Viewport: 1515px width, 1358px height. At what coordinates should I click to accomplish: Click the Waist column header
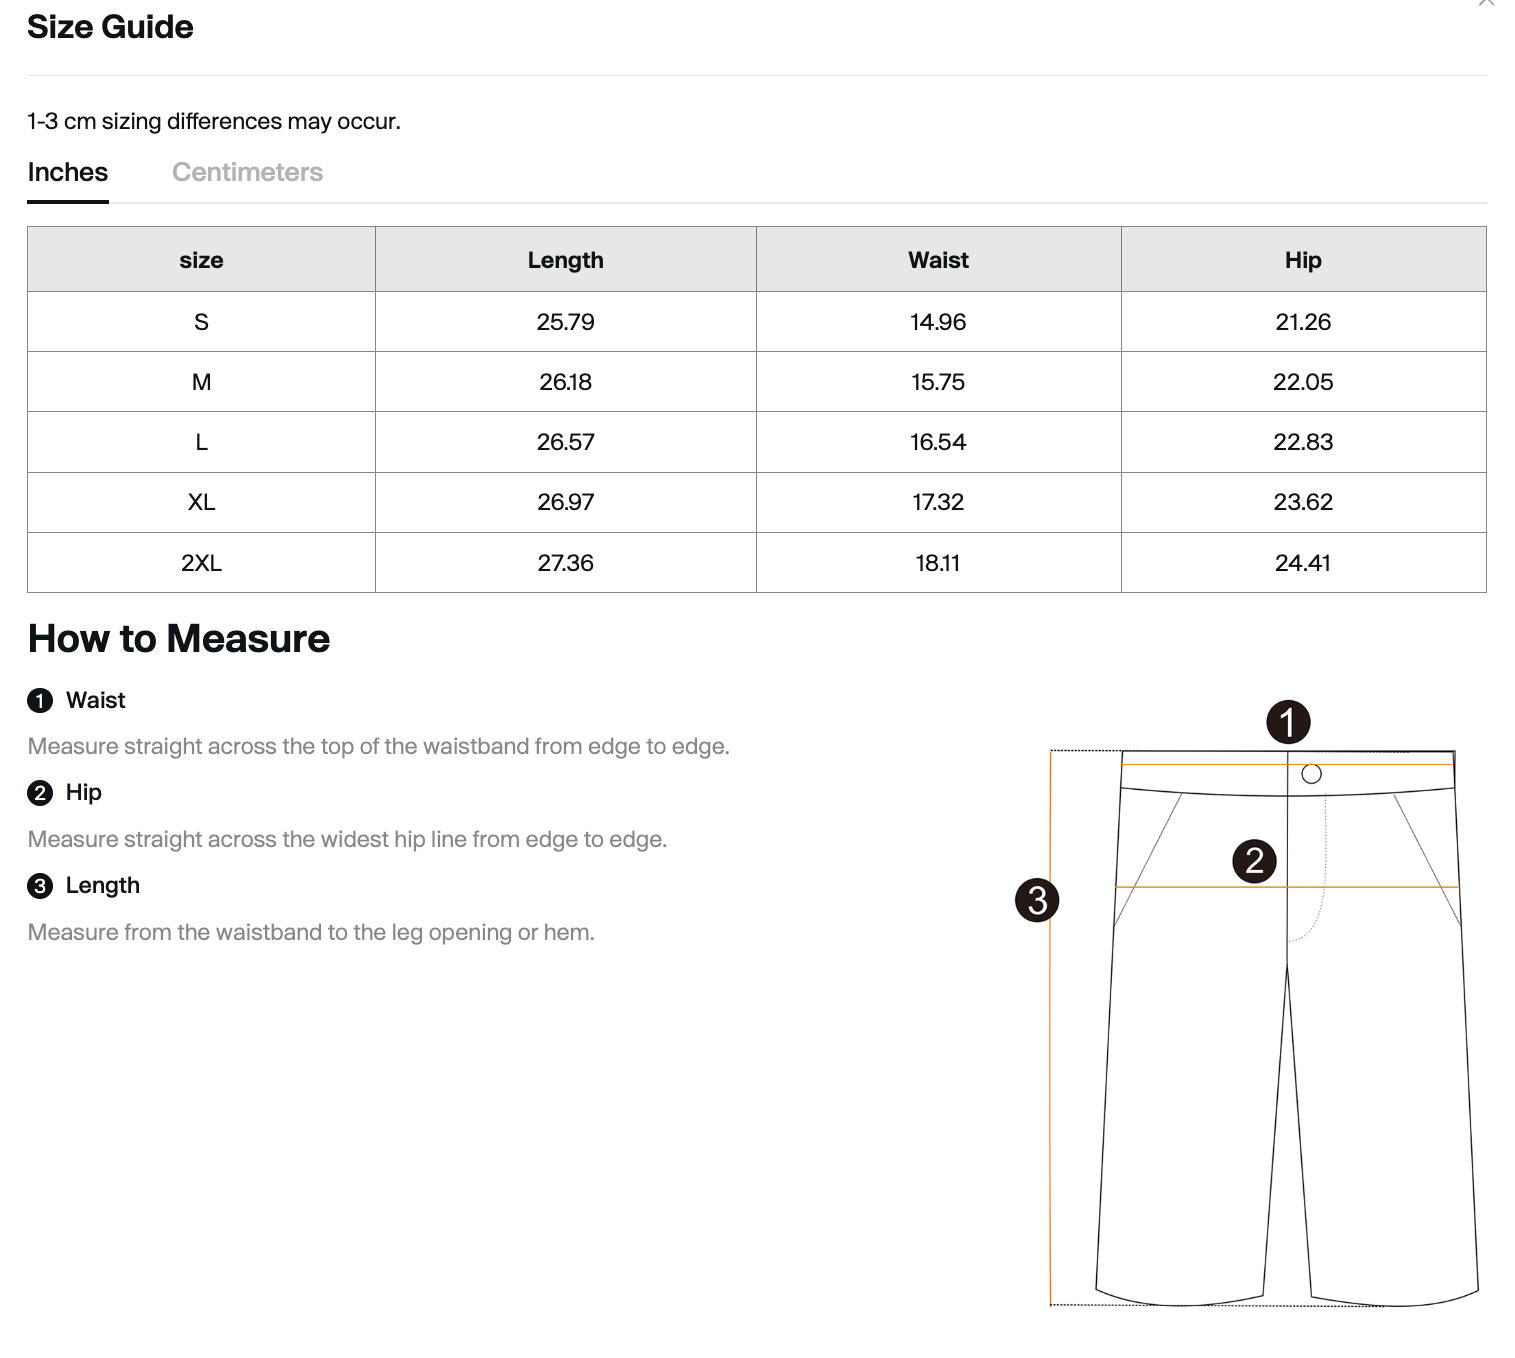(939, 260)
